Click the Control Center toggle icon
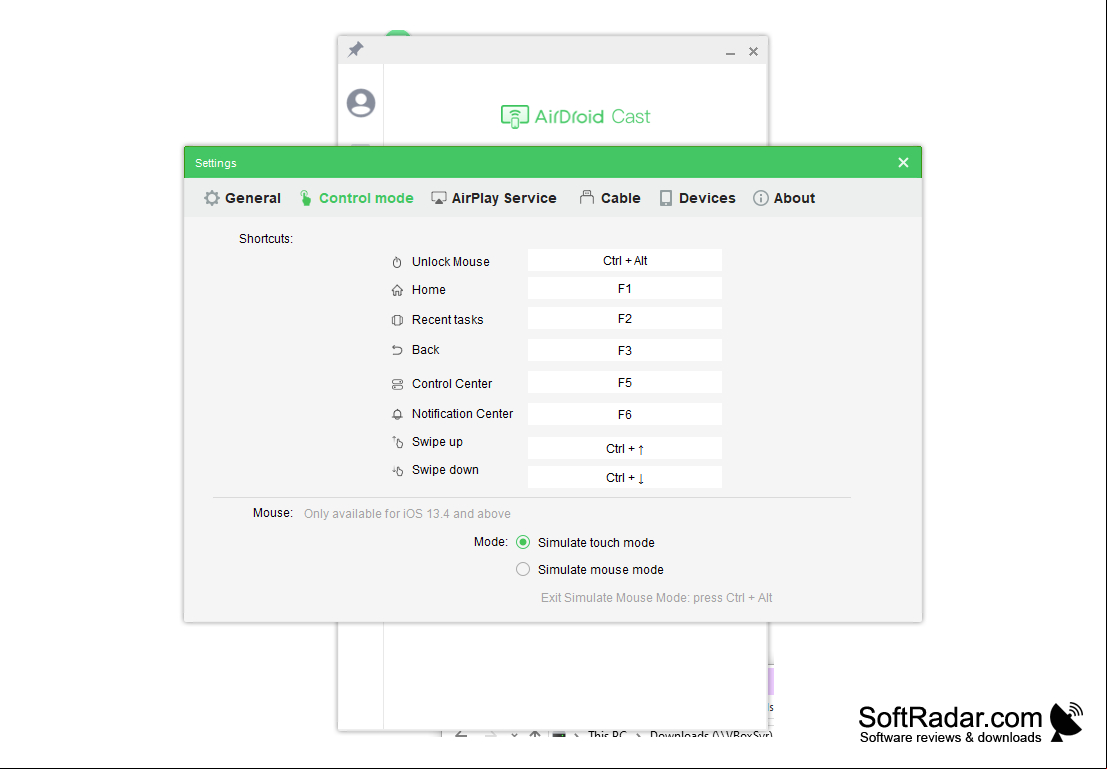The height and width of the screenshot is (769, 1107). (x=397, y=384)
